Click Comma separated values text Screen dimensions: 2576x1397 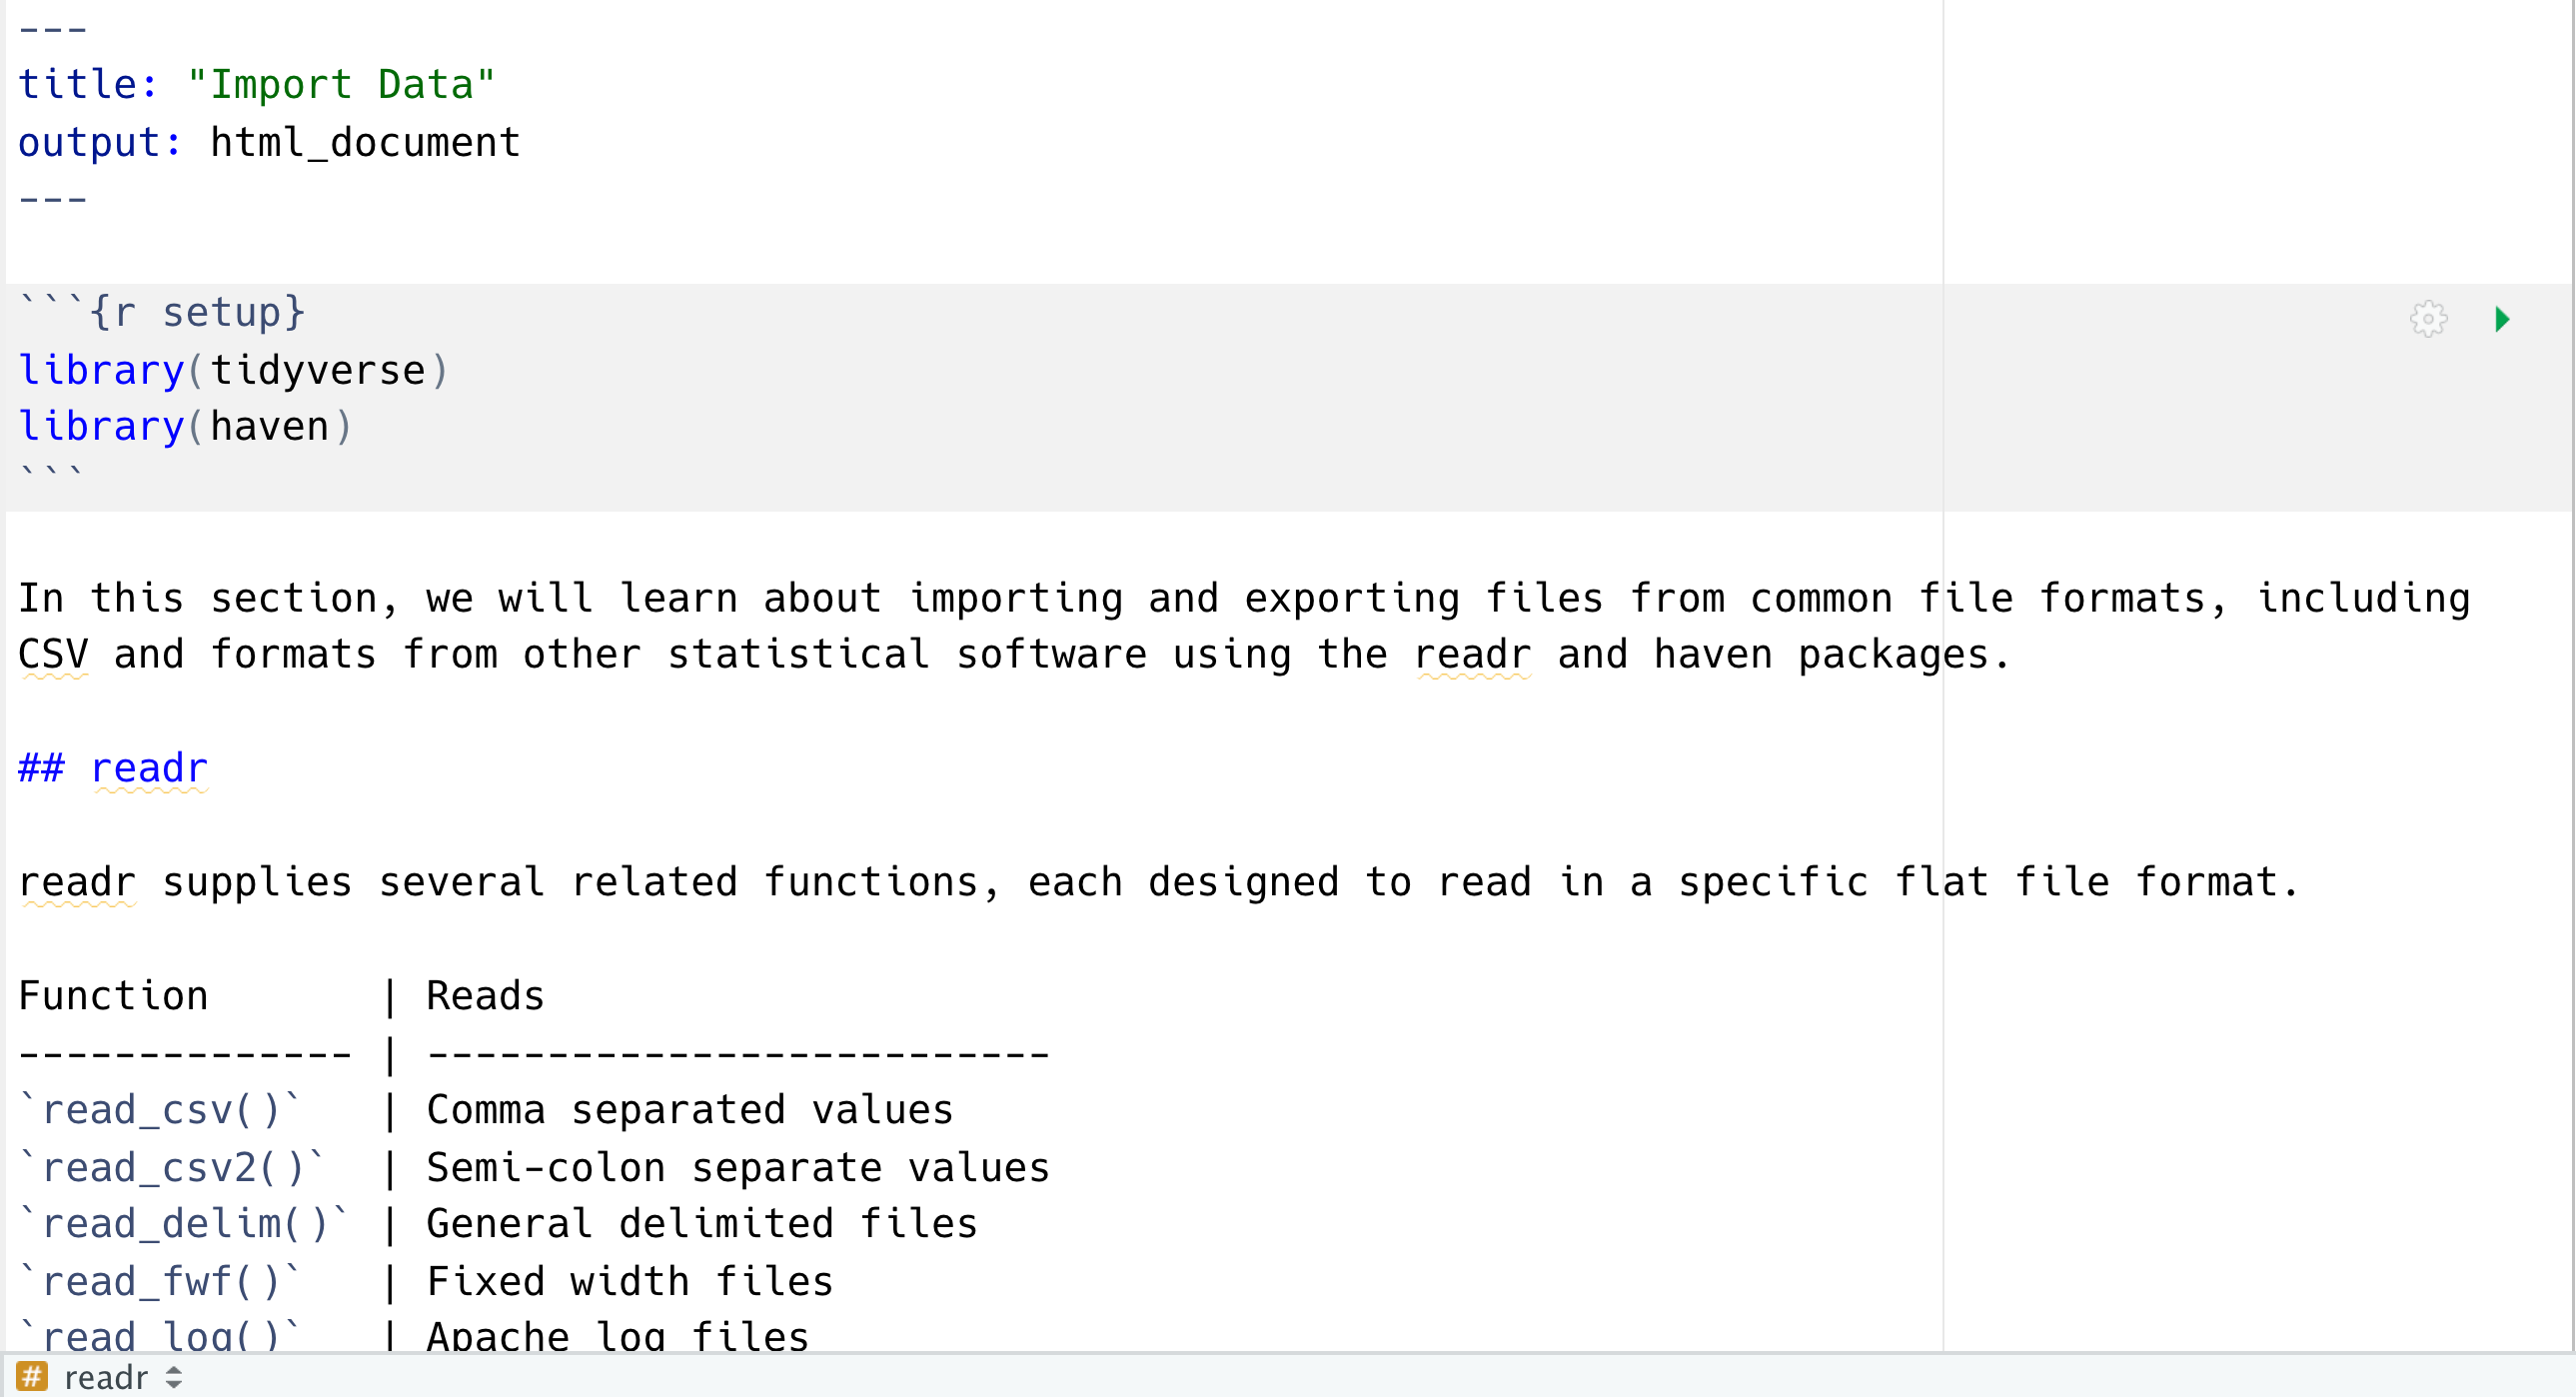pyautogui.click(x=690, y=1110)
